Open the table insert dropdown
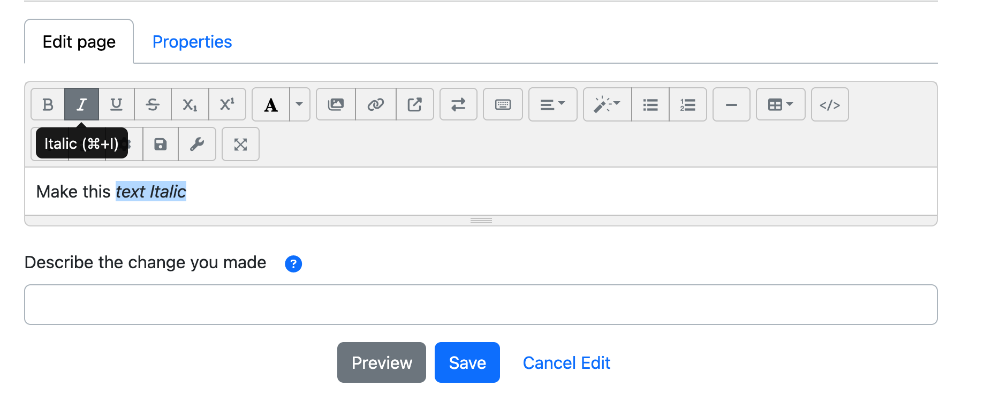Image resolution: width=1000 pixels, height=408 pixels. pos(781,105)
